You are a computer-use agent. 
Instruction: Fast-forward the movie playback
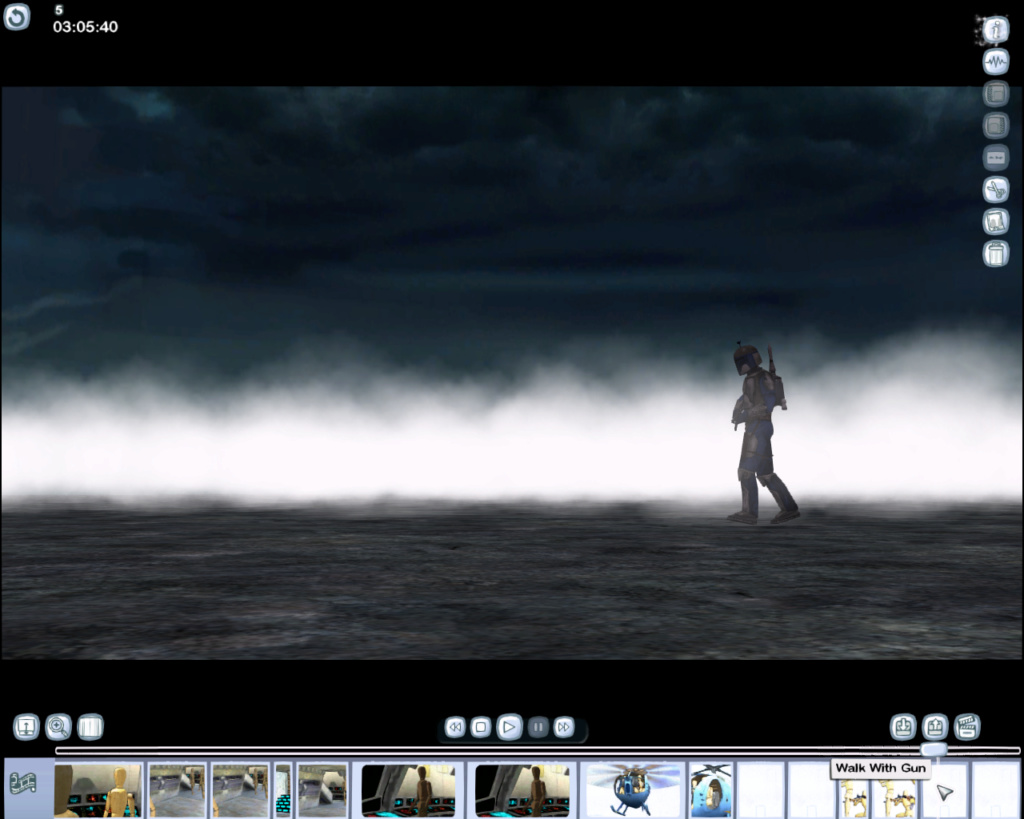click(x=564, y=727)
